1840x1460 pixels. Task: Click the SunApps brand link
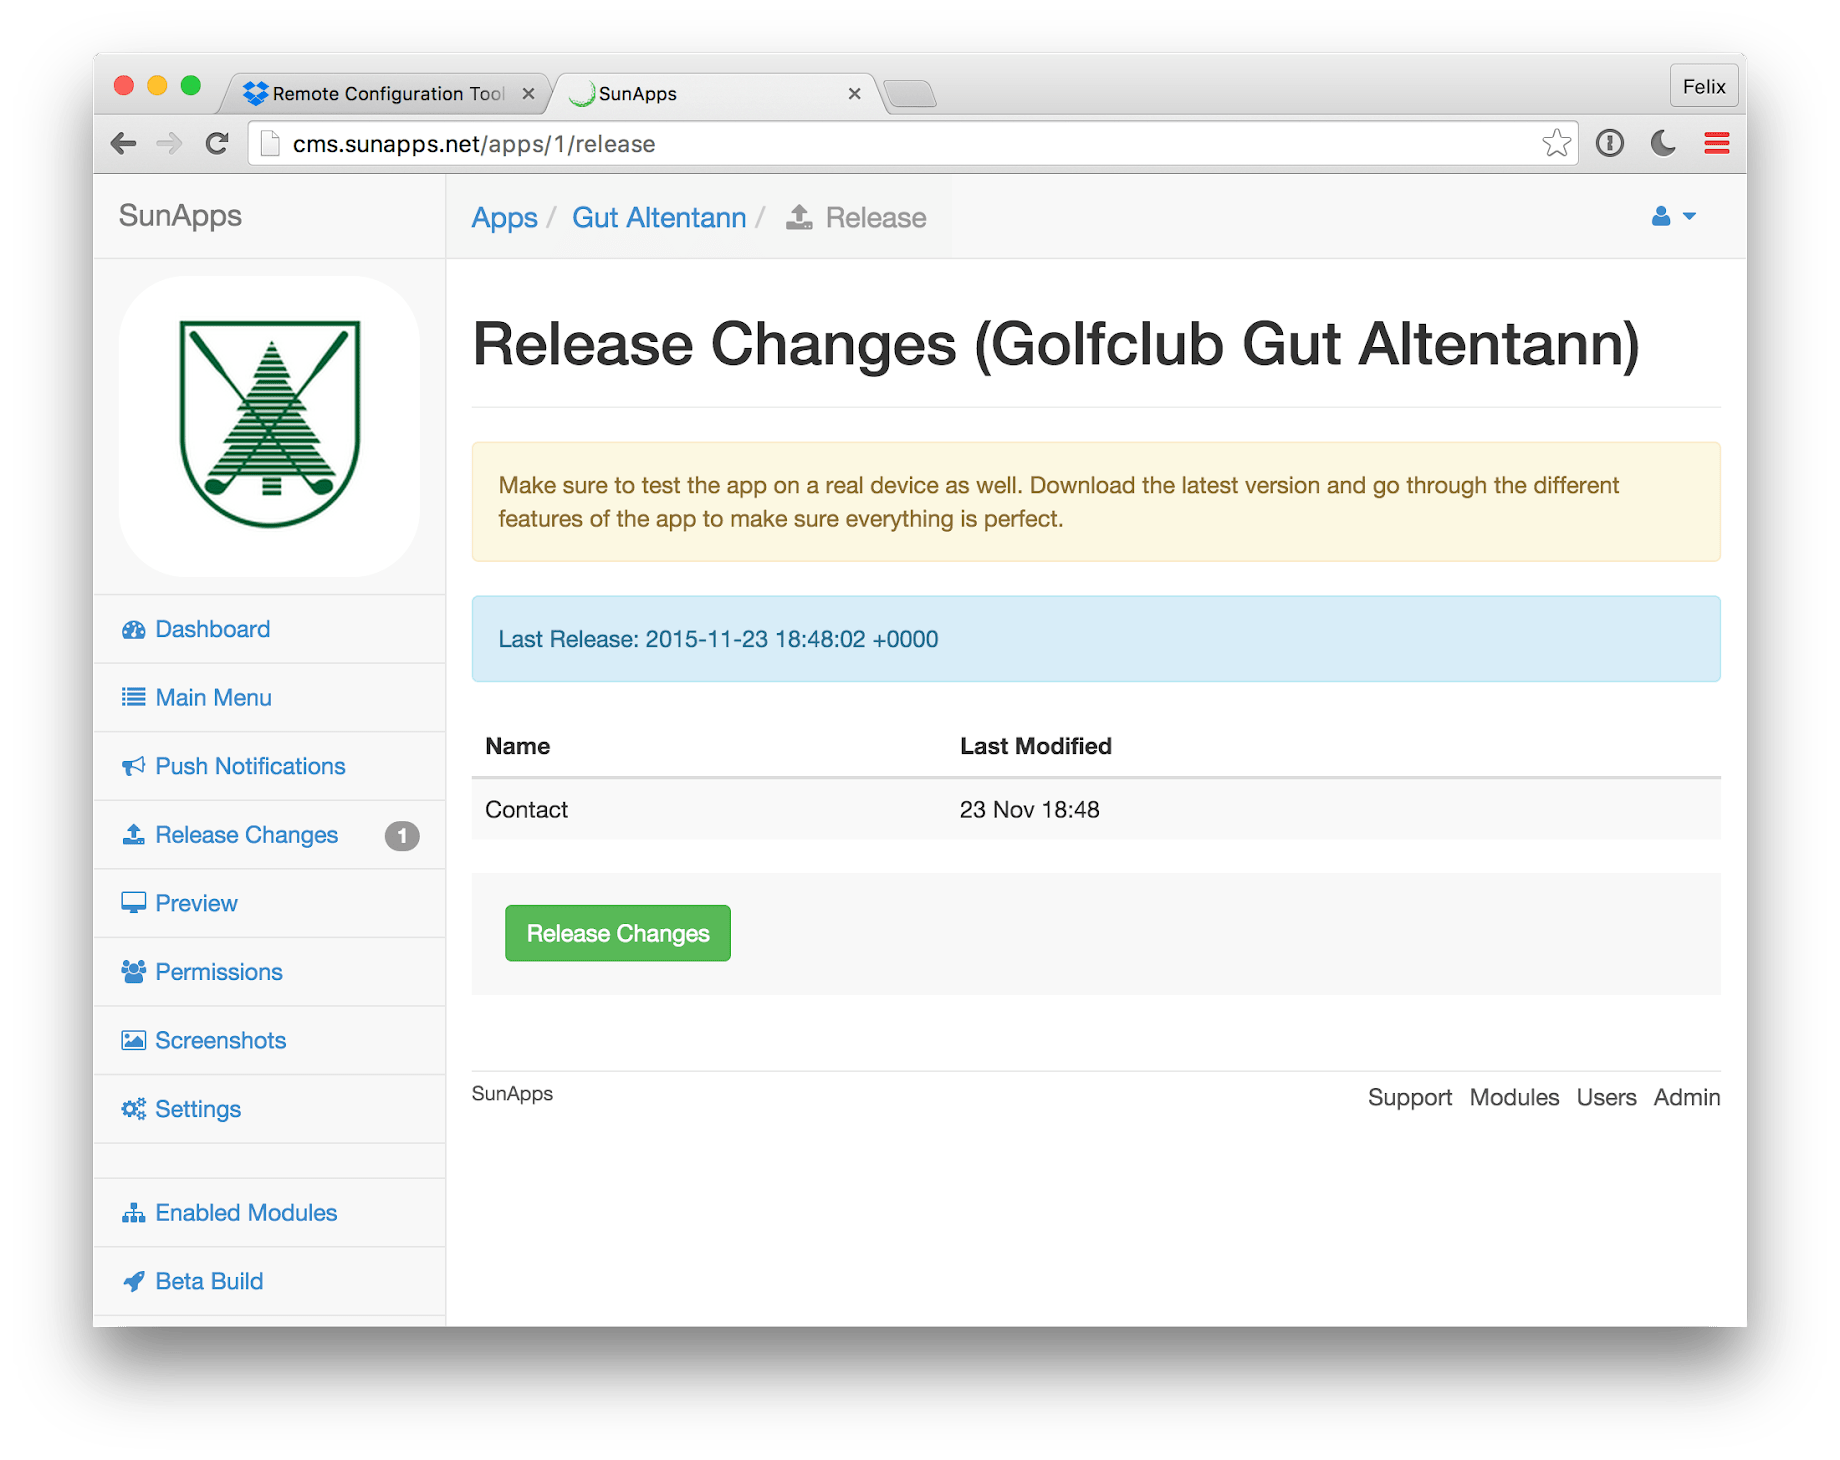click(180, 216)
